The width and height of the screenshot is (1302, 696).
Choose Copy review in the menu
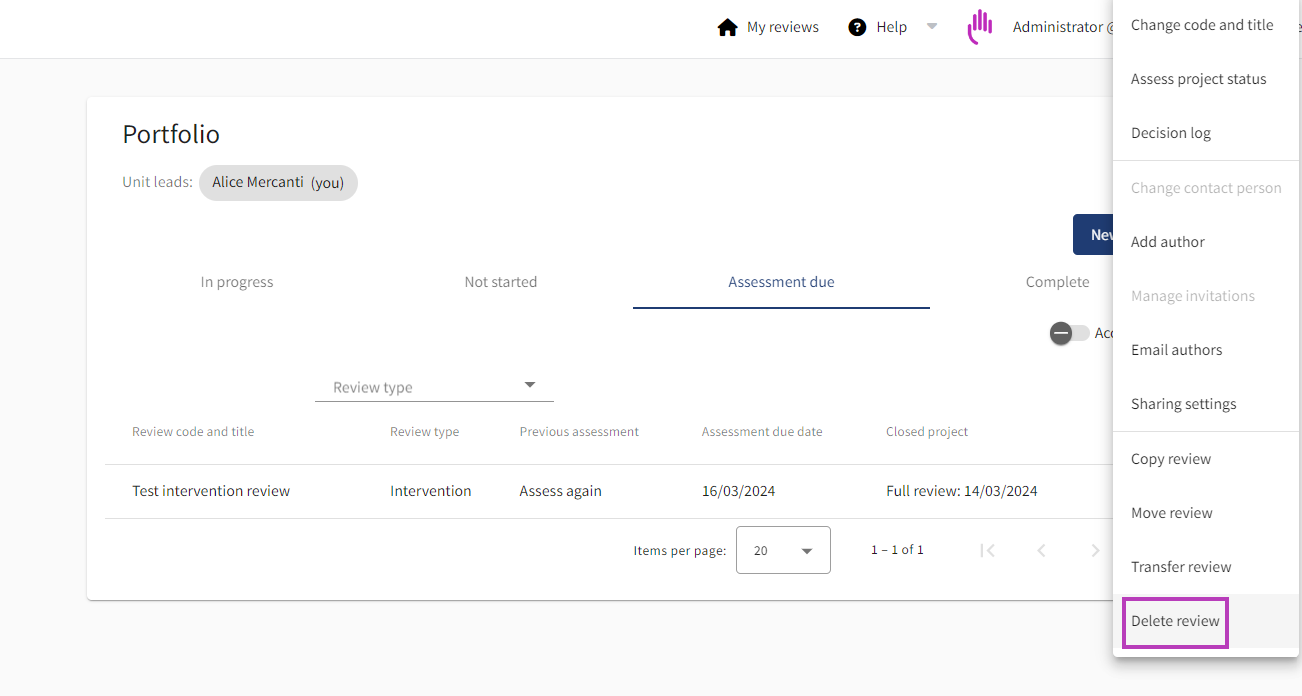point(1171,459)
